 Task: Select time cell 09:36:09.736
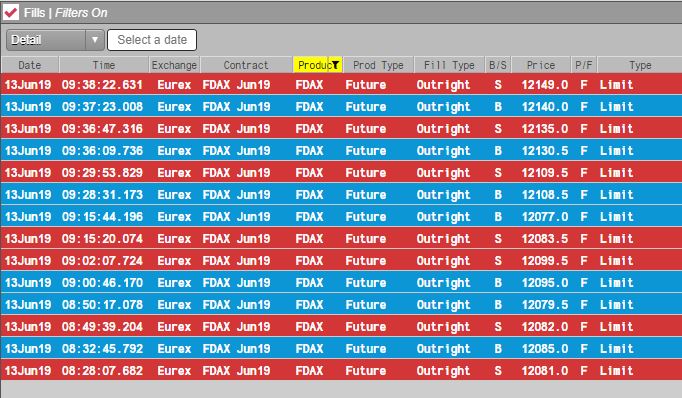pyautogui.click(x=102, y=151)
